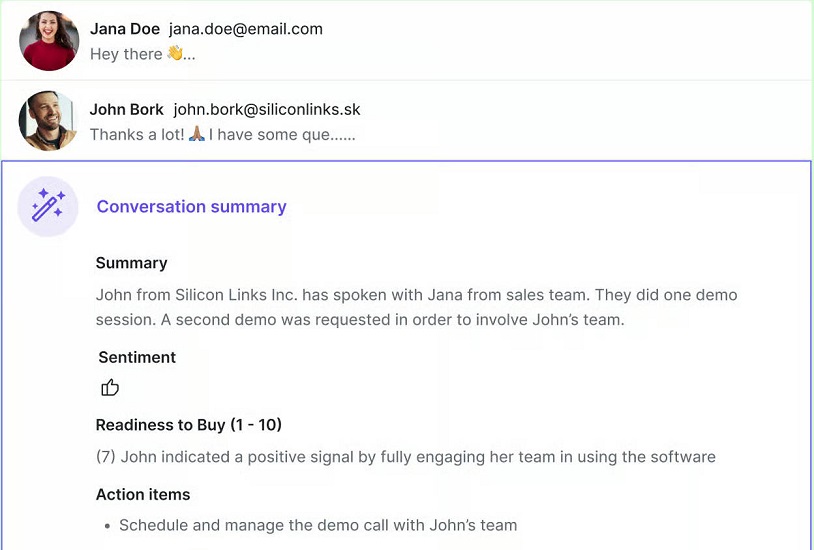Click the jana.doe@email.com address
Screen dimensions: 814x550
click(246, 29)
